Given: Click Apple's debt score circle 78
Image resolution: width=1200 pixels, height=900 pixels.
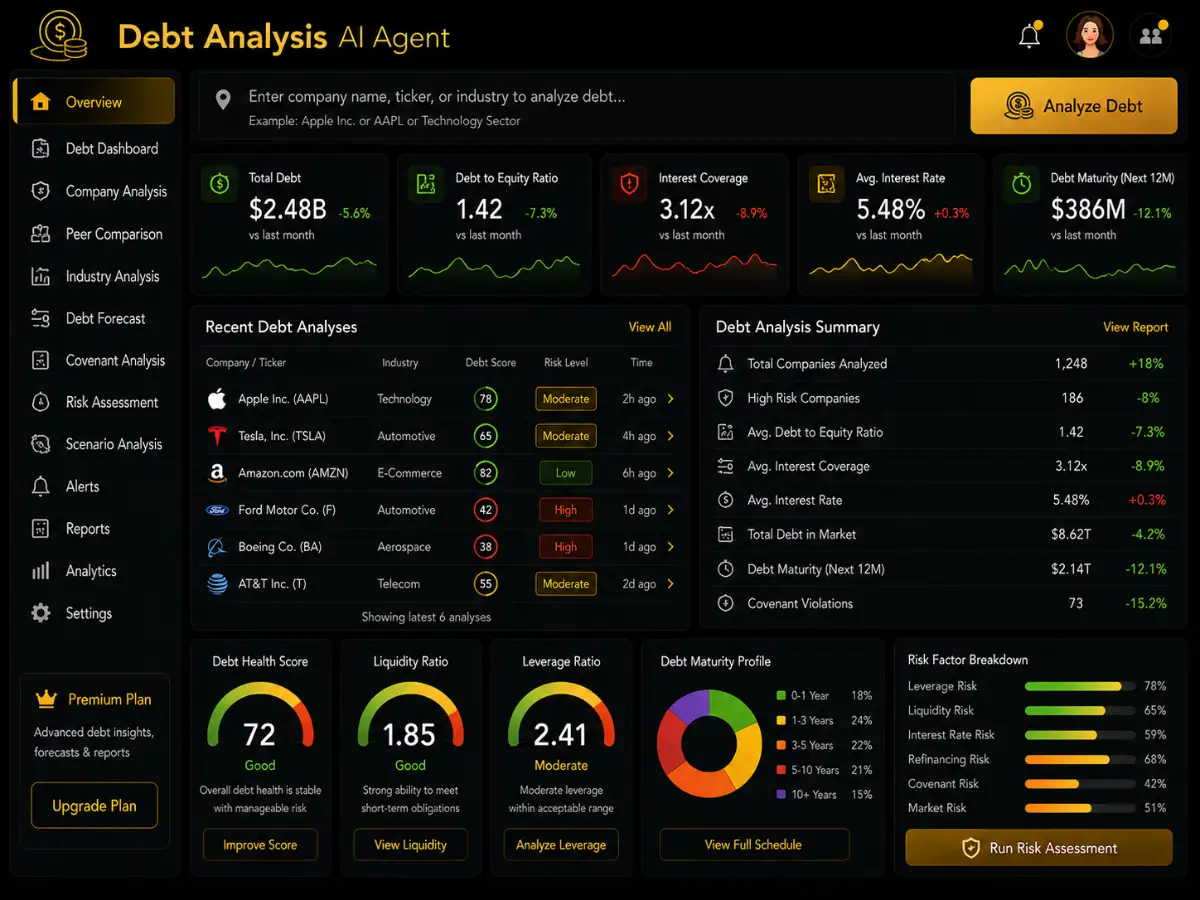Looking at the screenshot, I should (x=486, y=399).
